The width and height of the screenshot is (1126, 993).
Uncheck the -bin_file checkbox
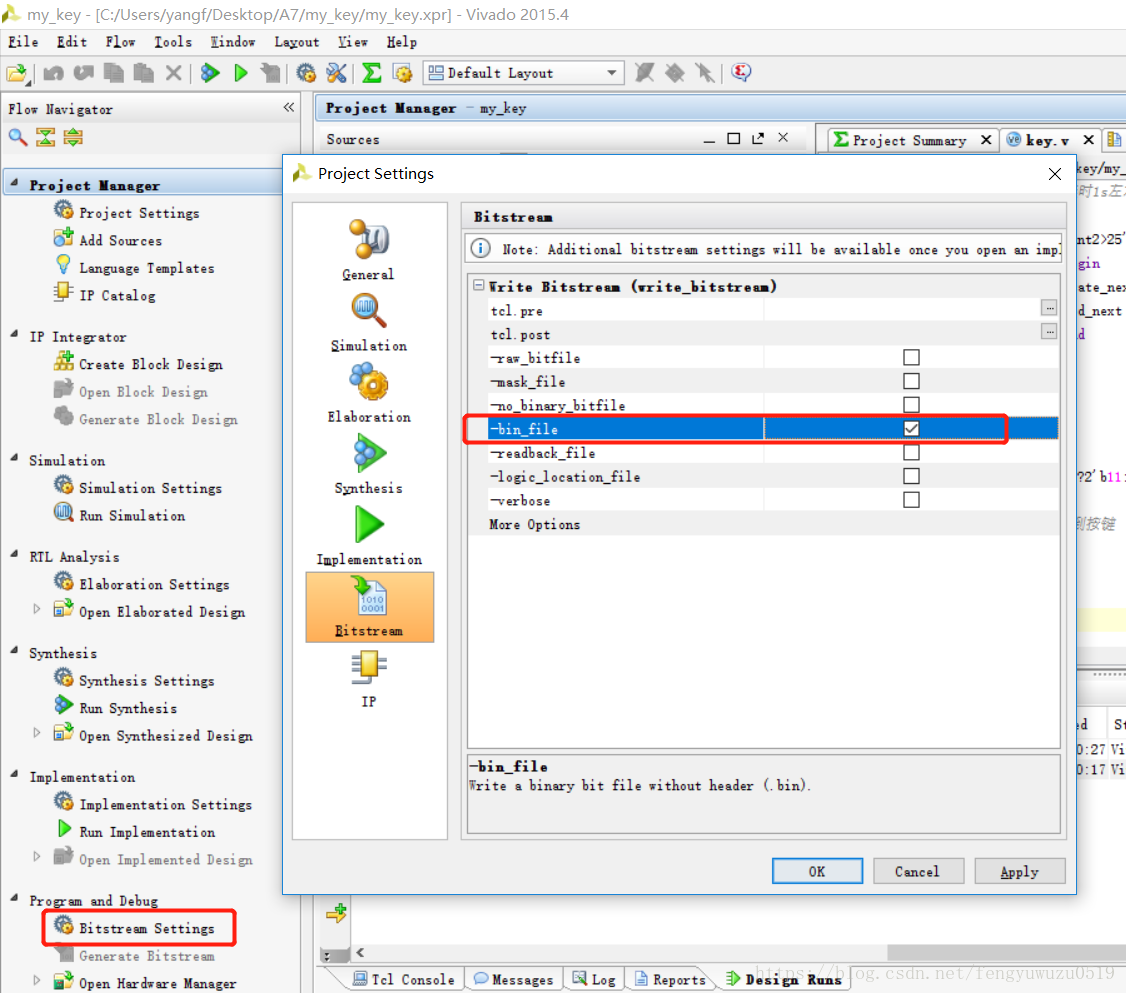tap(911, 429)
